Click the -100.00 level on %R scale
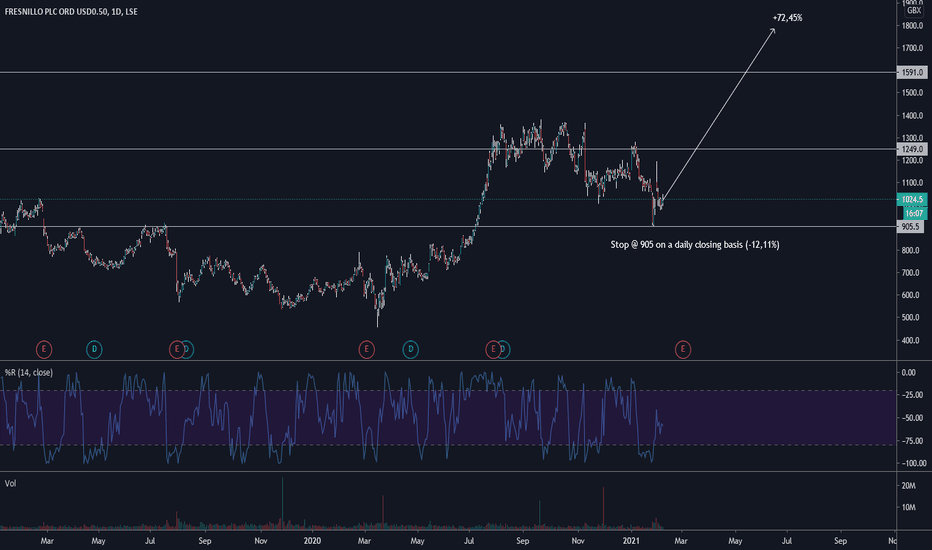The image size is (932, 550). [x=914, y=463]
